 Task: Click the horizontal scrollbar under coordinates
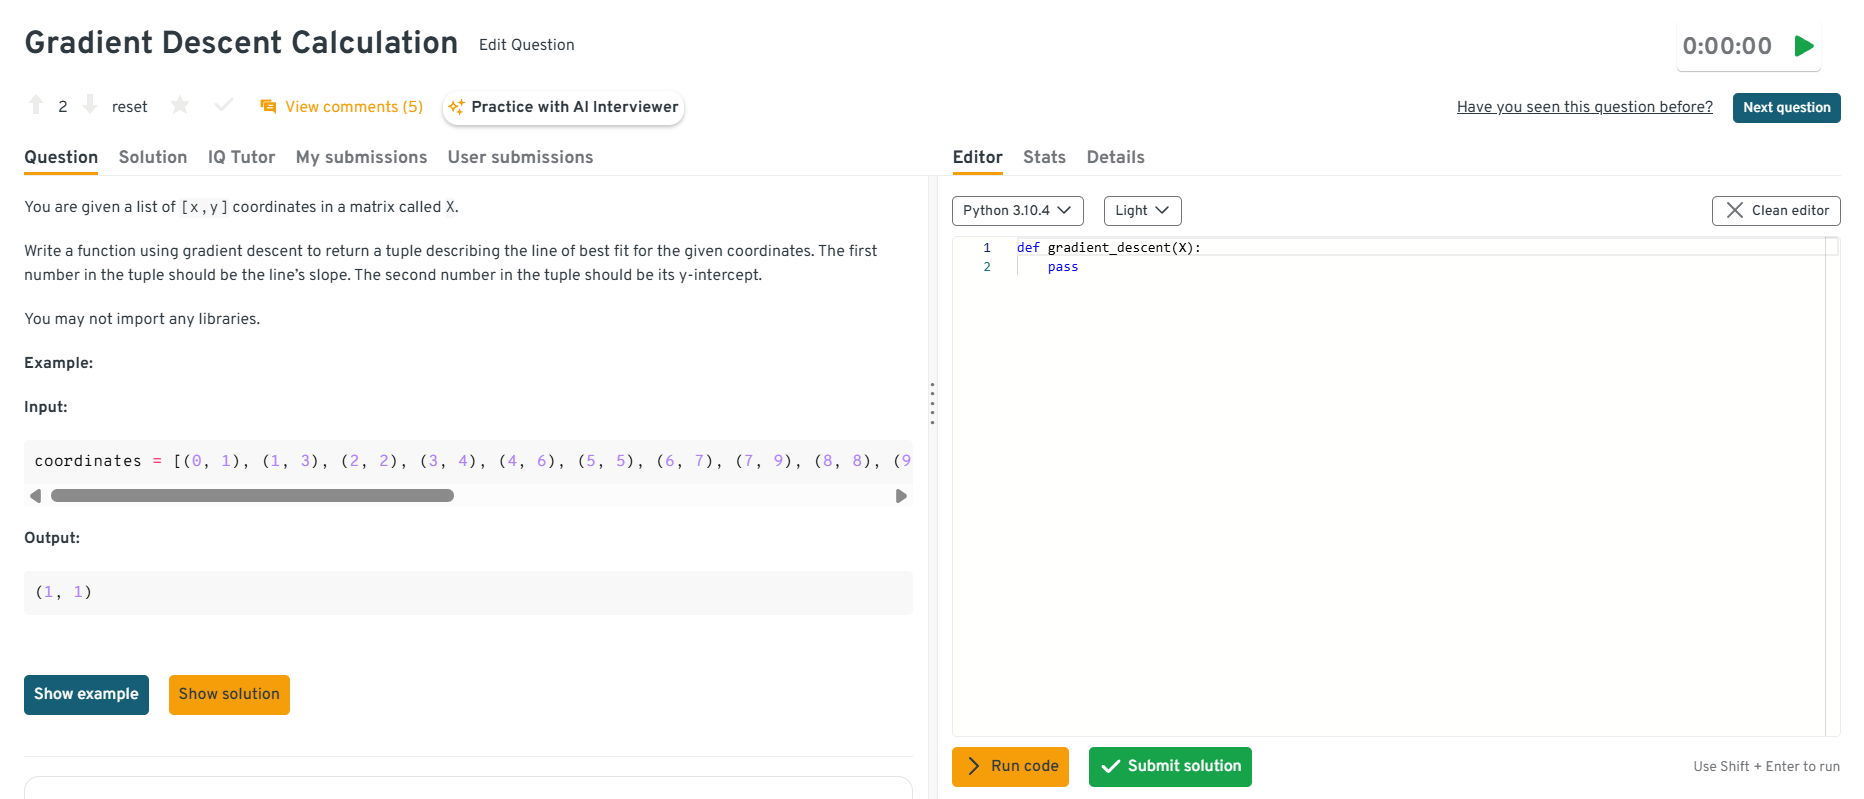pyautogui.click(x=252, y=496)
